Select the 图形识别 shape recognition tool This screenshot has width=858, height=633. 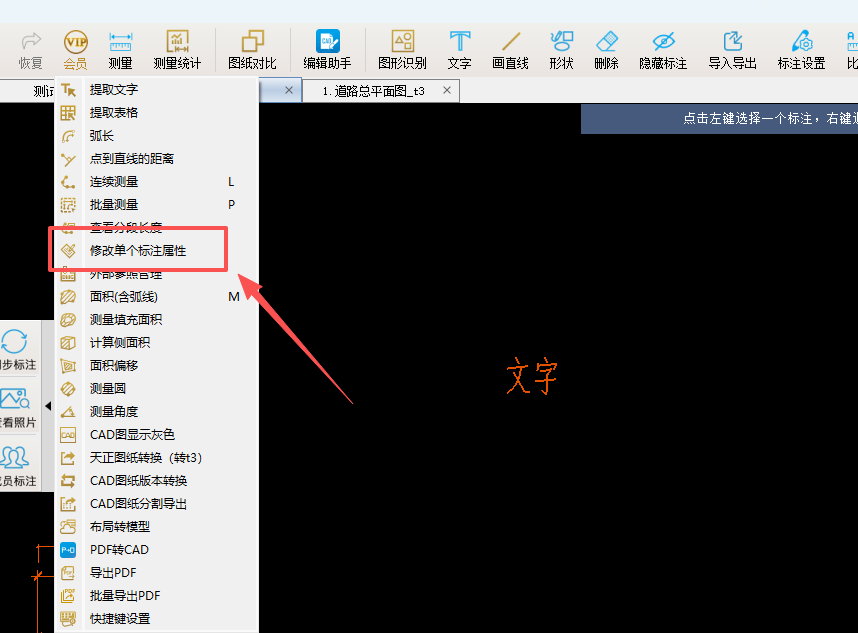pyautogui.click(x=402, y=50)
